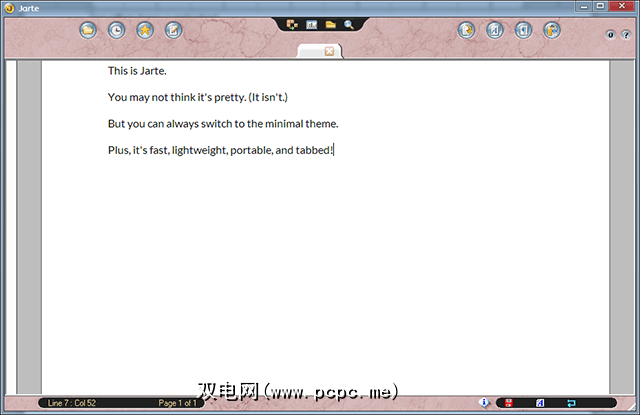This screenshot has height=415, width=640.
Task: Click the small round '0' button
Action: pyautogui.click(x=611, y=35)
